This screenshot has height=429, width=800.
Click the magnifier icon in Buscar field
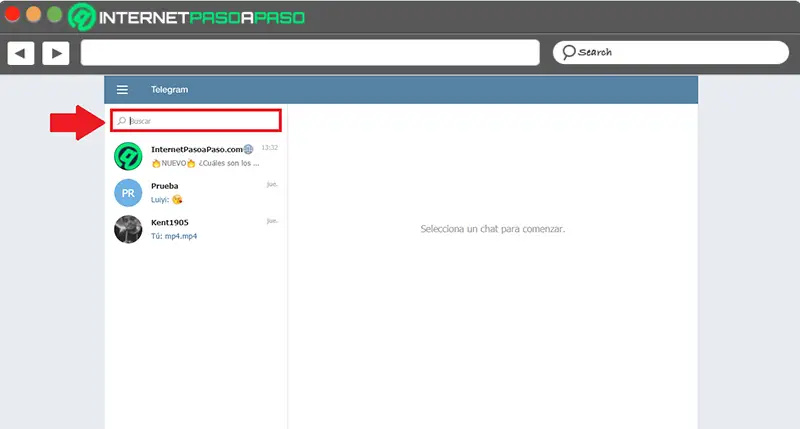pos(121,121)
